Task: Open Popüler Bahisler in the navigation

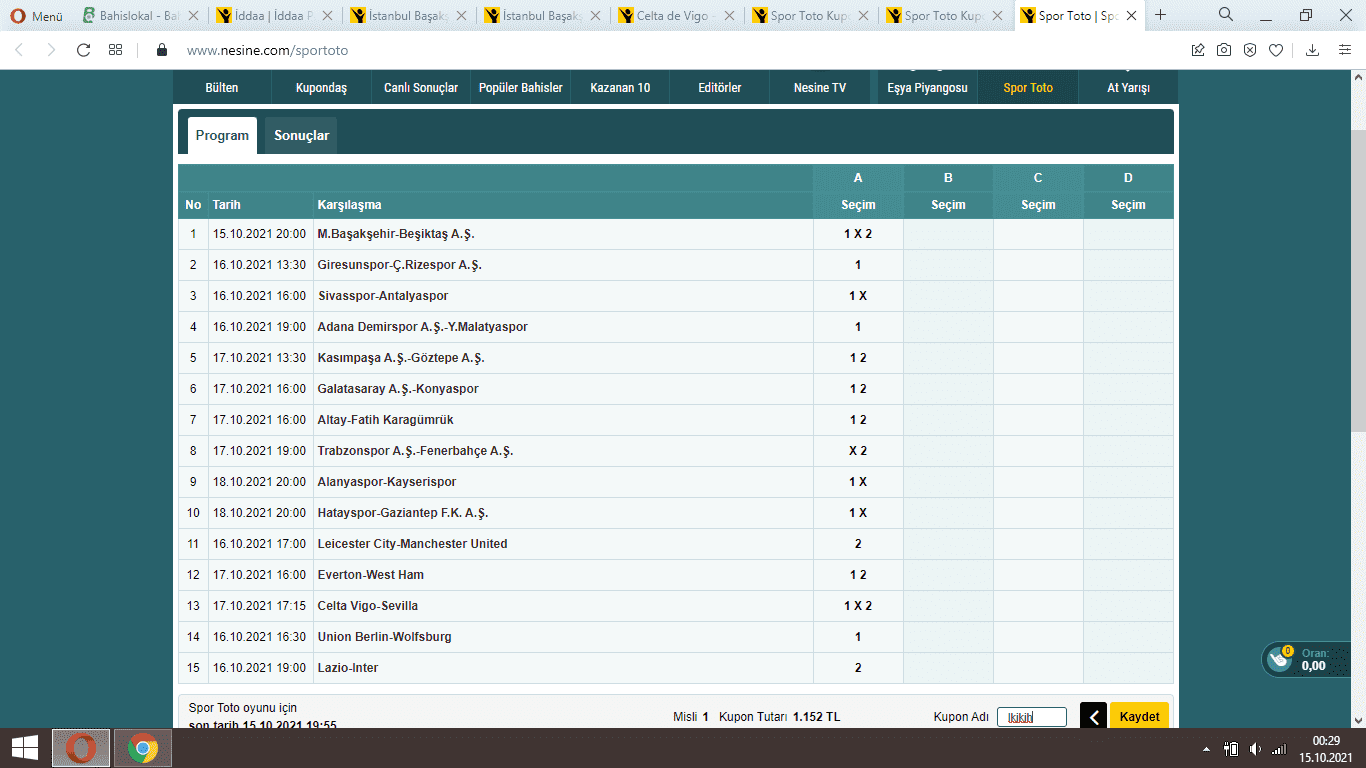Action: [x=521, y=88]
